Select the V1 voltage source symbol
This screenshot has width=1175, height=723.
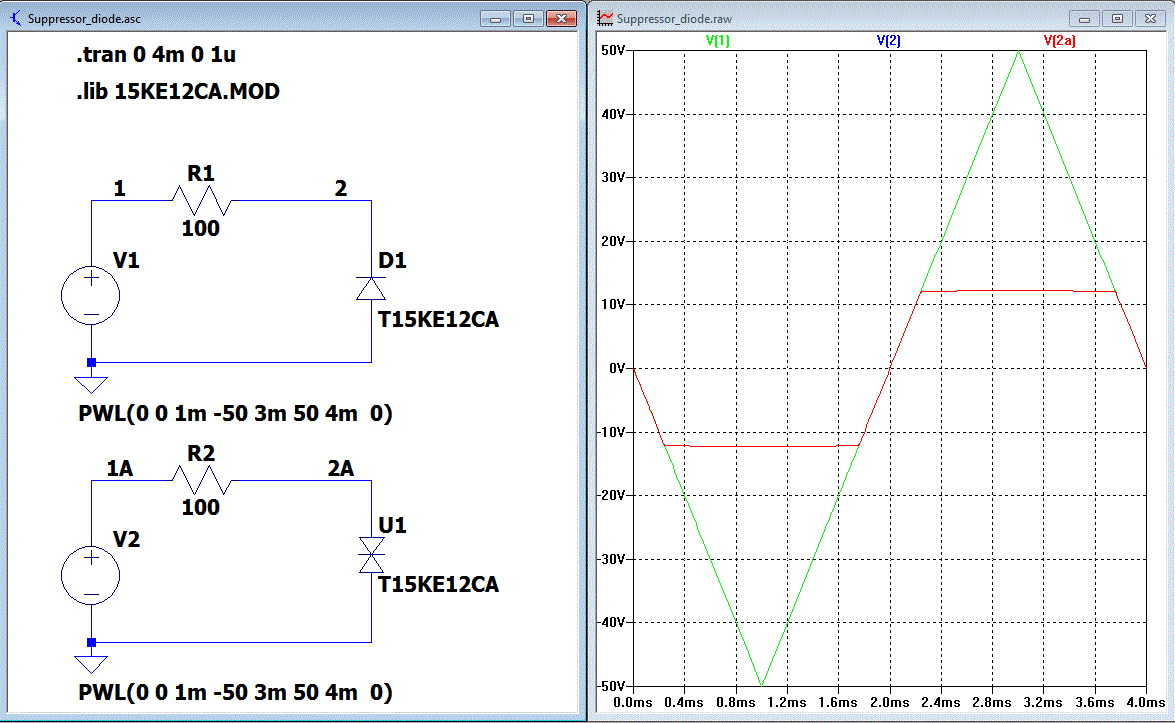[x=91, y=296]
